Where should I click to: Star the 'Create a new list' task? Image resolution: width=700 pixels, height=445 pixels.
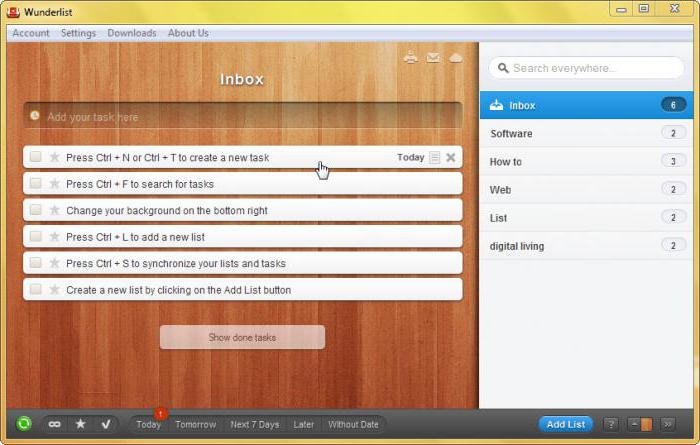pos(54,289)
